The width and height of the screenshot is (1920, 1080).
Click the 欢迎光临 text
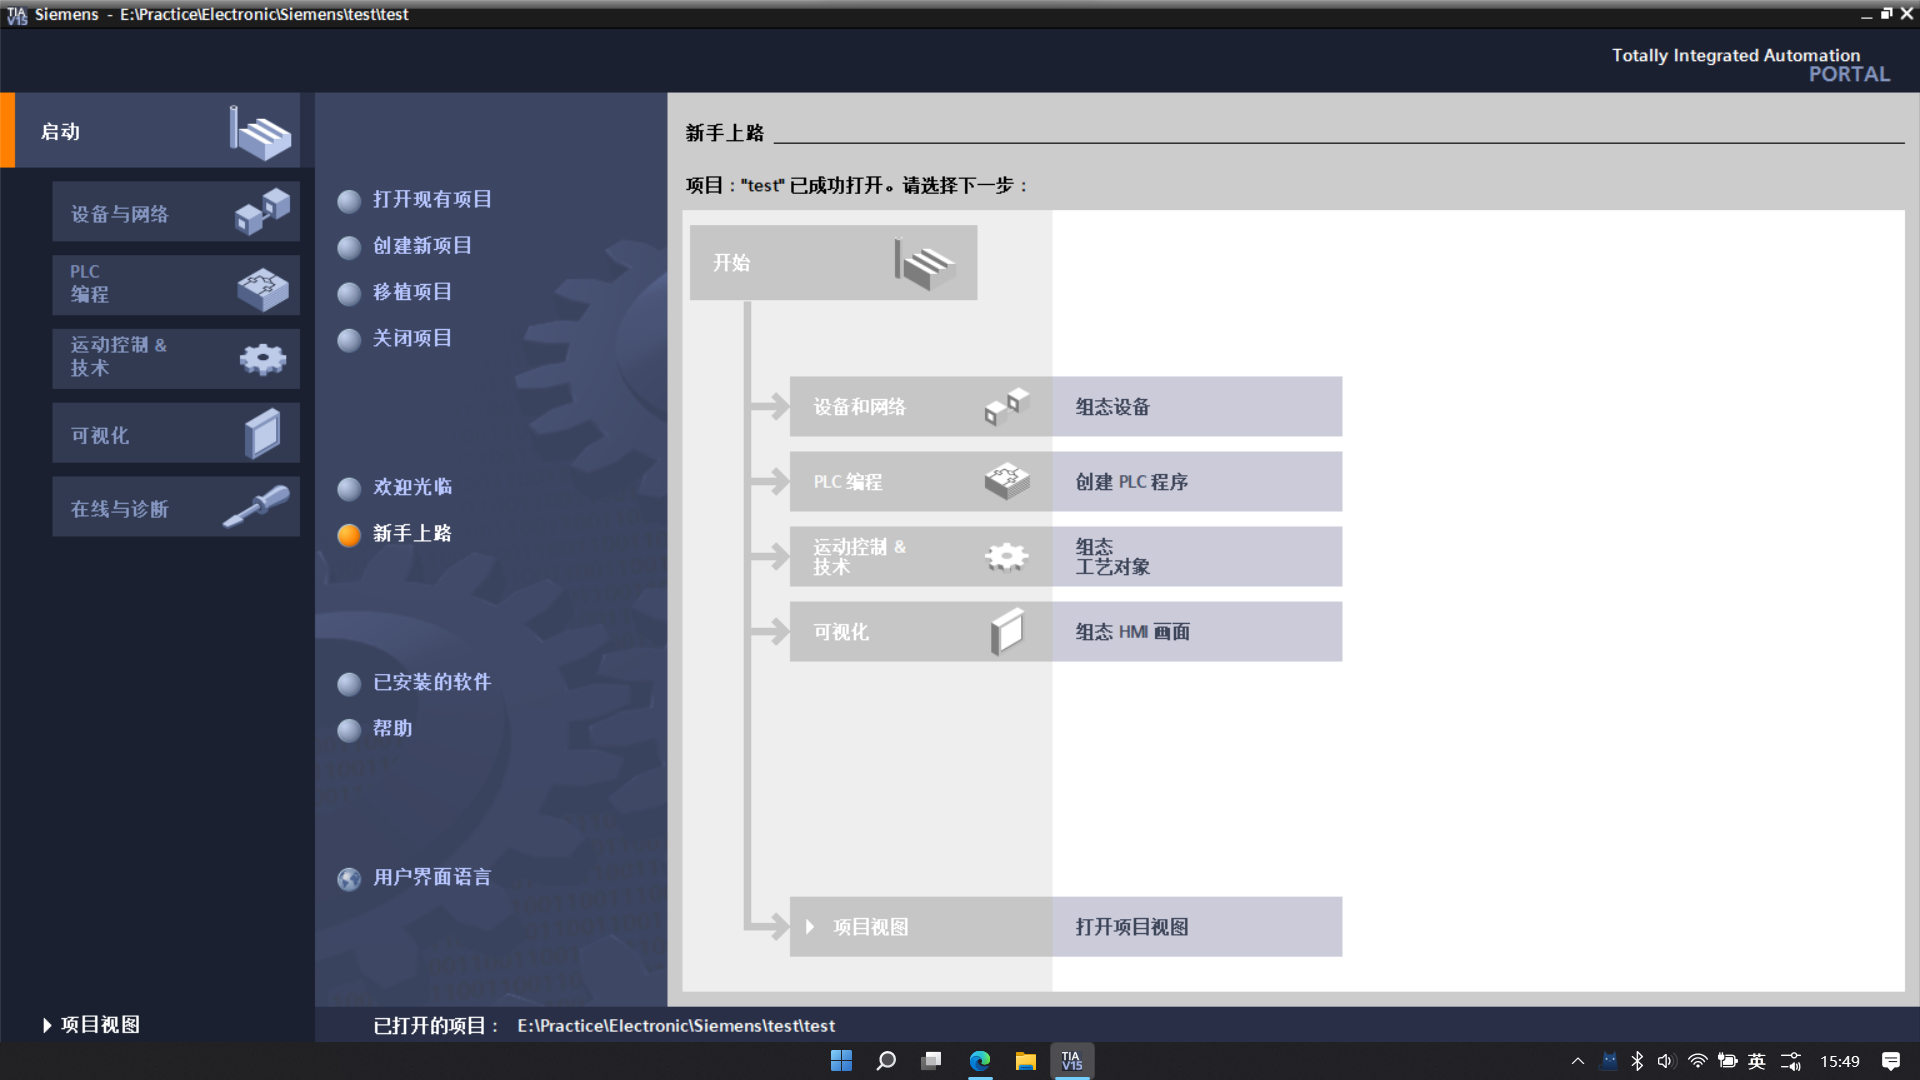point(412,486)
